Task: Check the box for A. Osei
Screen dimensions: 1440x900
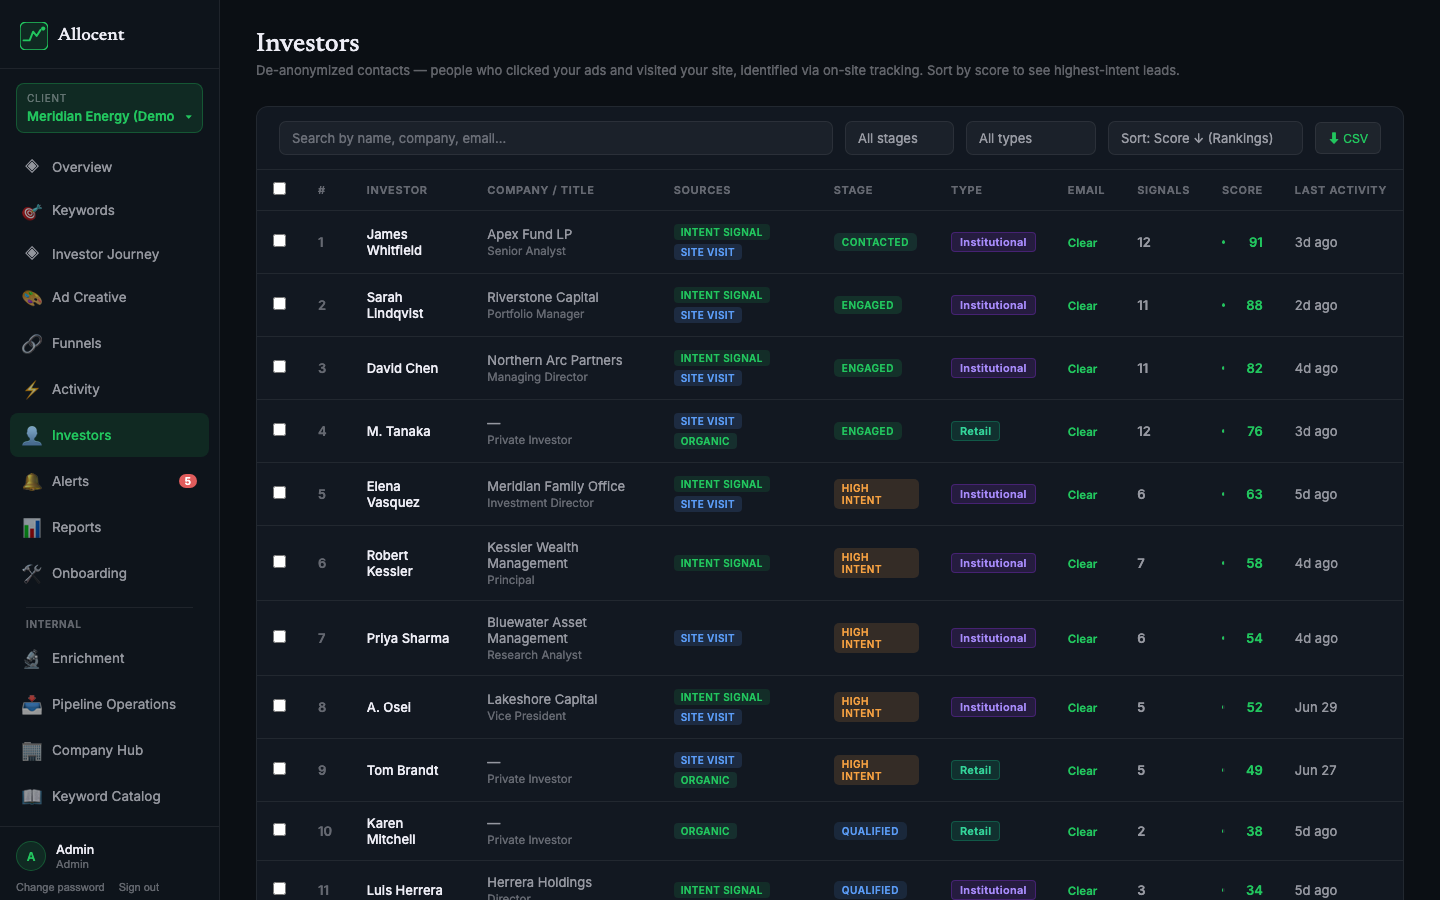Action: [x=280, y=706]
